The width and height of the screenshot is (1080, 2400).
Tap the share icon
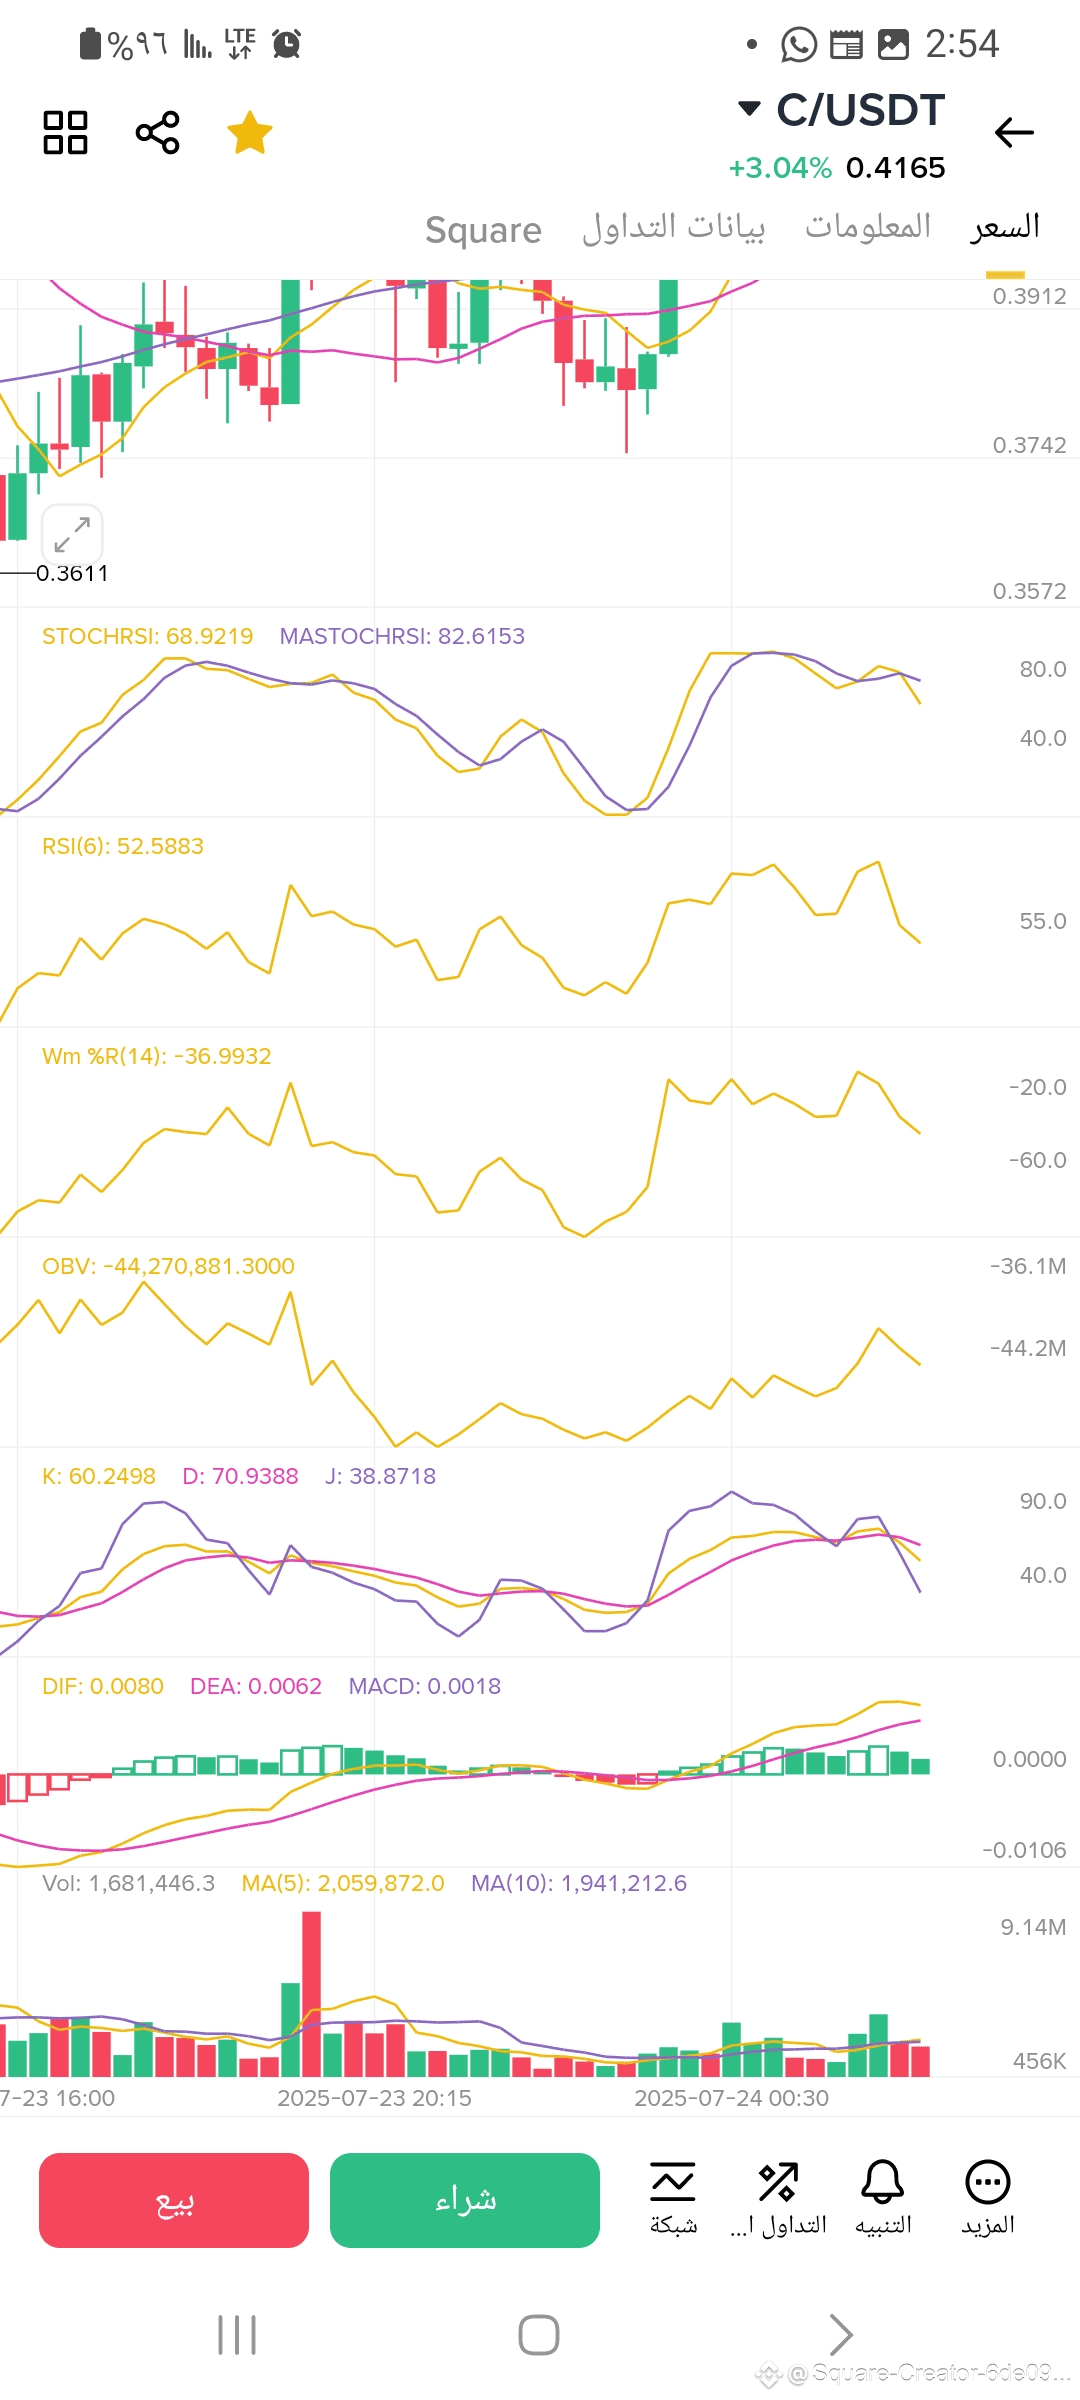pyautogui.click(x=157, y=132)
